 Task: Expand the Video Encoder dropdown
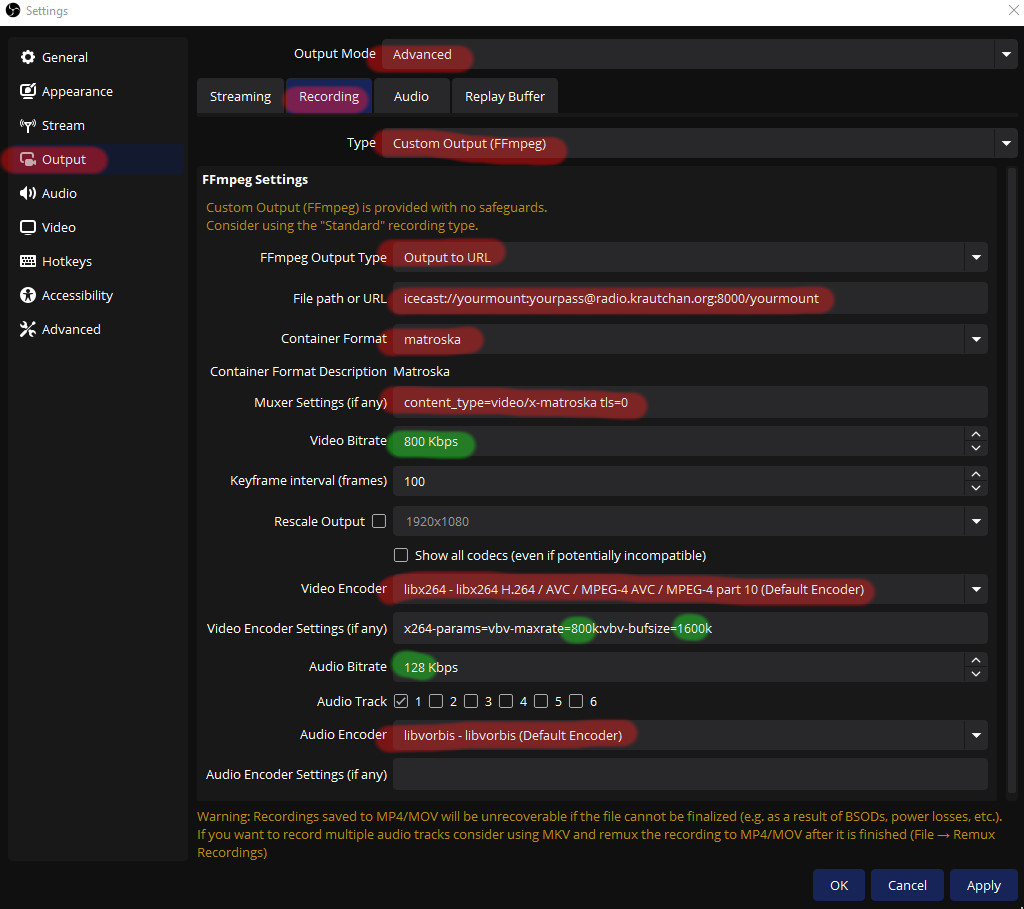pyautogui.click(x=975, y=589)
